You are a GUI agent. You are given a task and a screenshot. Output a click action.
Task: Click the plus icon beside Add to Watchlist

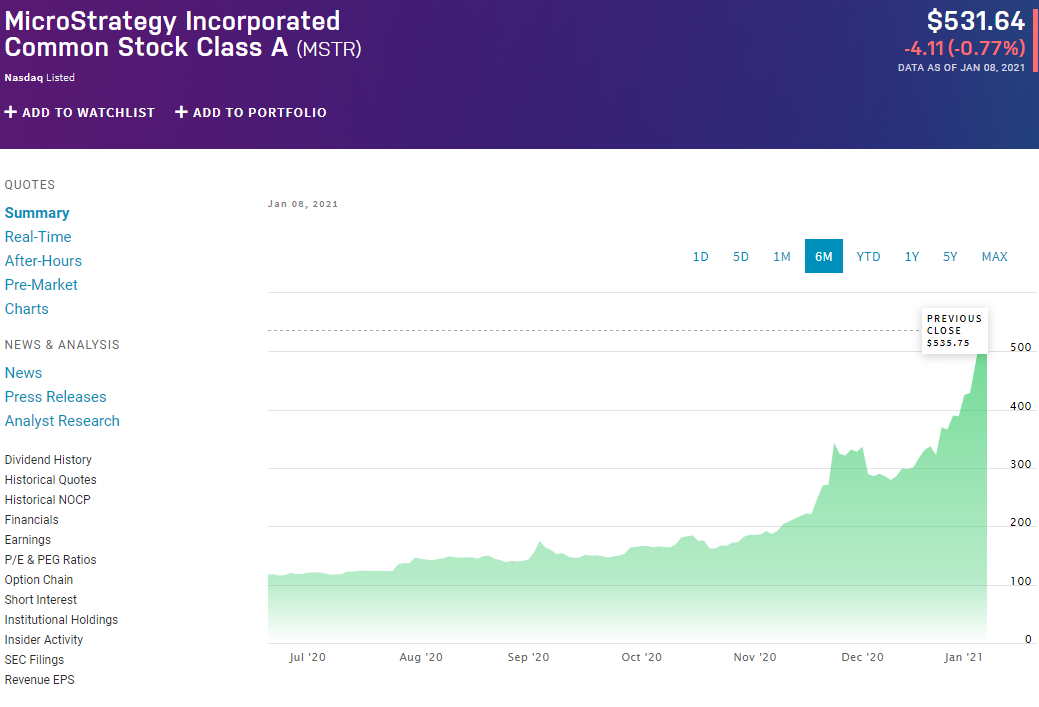11,112
